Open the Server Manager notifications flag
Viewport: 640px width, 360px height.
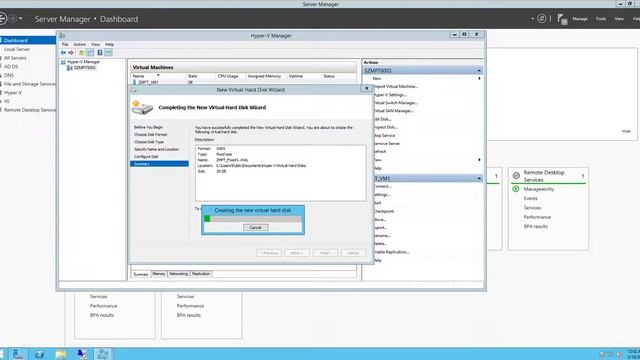tap(562, 19)
